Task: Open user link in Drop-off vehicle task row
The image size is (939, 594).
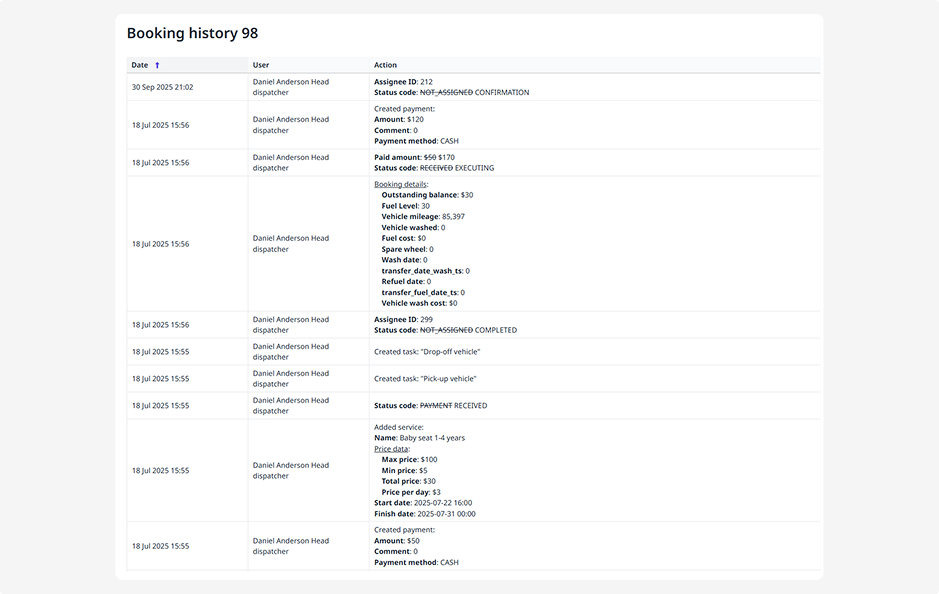Action: click(x=290, y=352)
